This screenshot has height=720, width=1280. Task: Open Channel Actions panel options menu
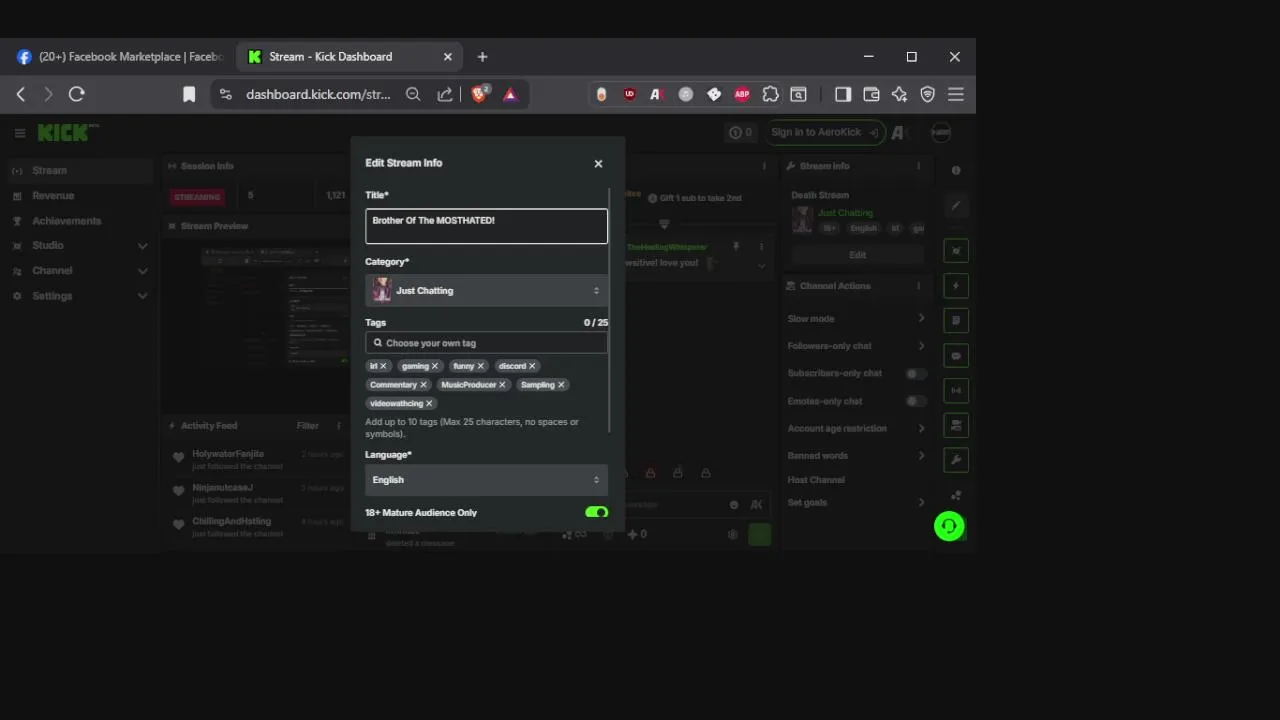pyautogui.click(x=918, y=286)
